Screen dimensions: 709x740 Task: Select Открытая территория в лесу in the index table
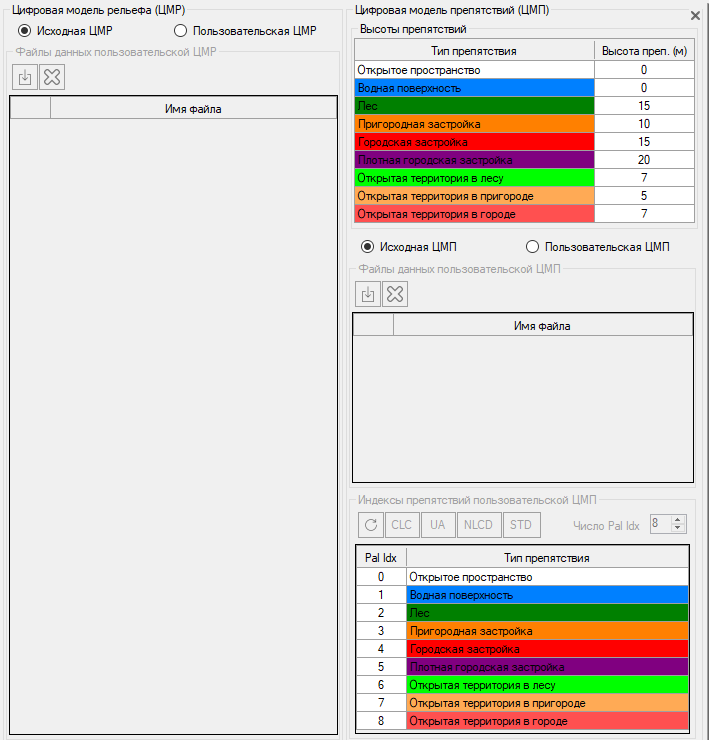click(x=548, y=685)
